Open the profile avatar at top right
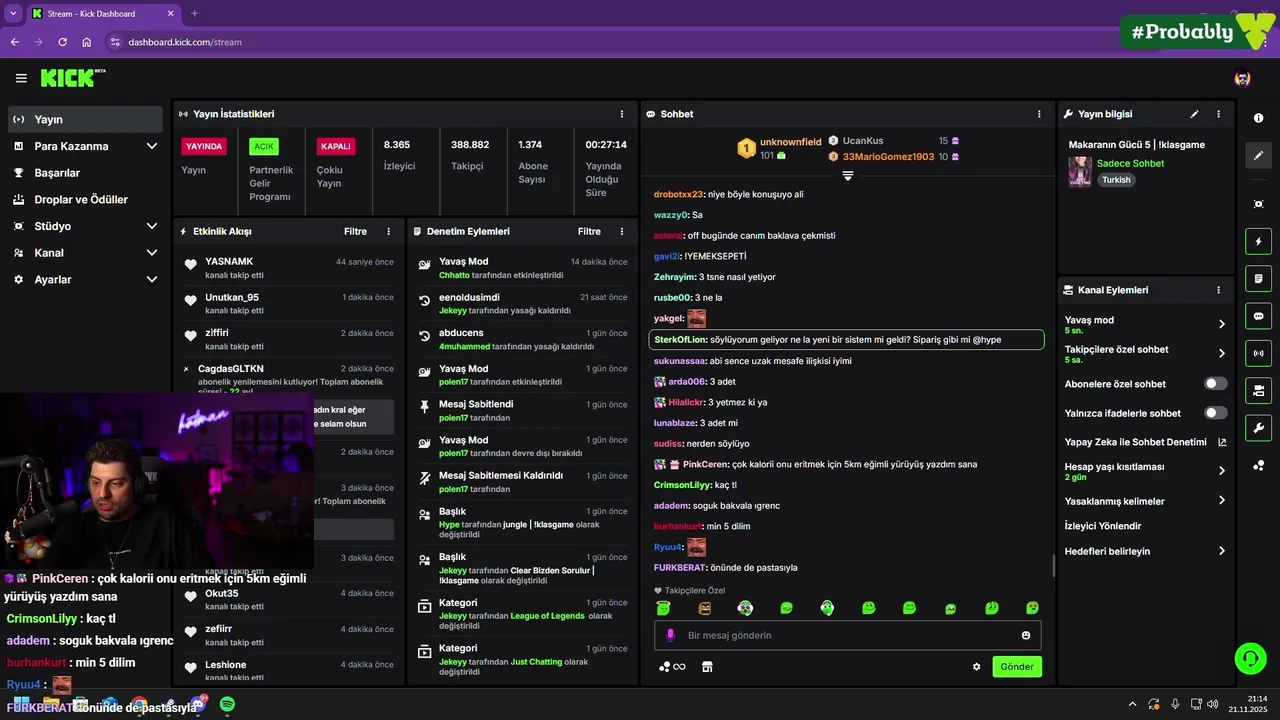 coord(1242,78)
